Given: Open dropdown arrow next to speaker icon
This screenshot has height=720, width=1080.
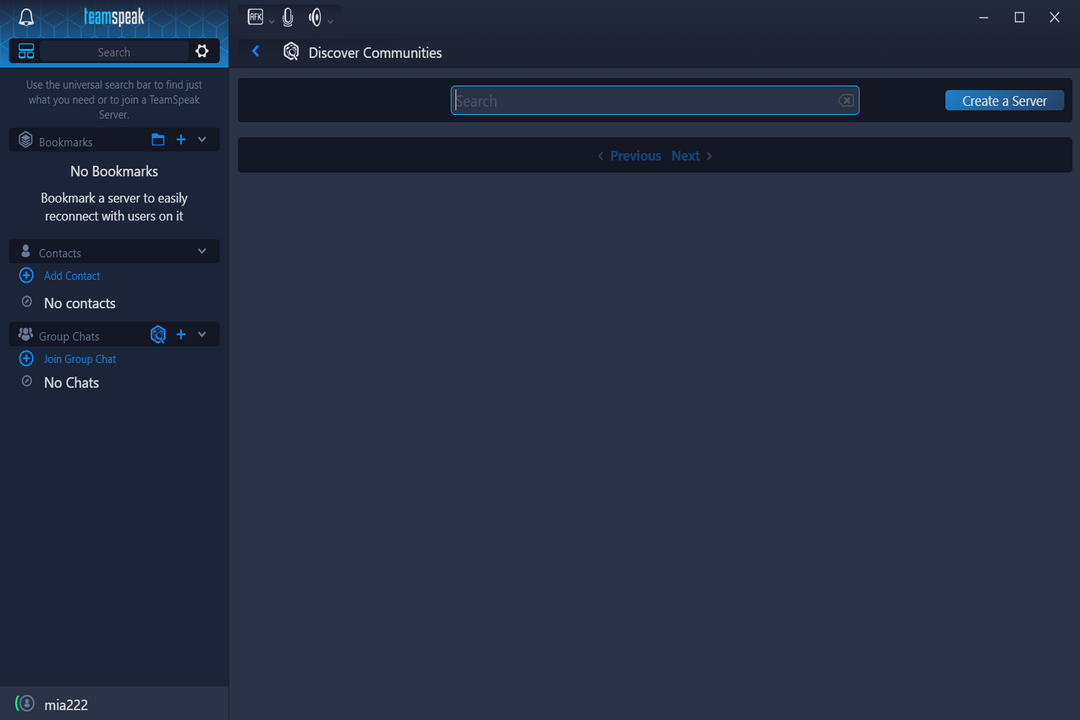Looking at the screenshot, I should pos(331,20).
